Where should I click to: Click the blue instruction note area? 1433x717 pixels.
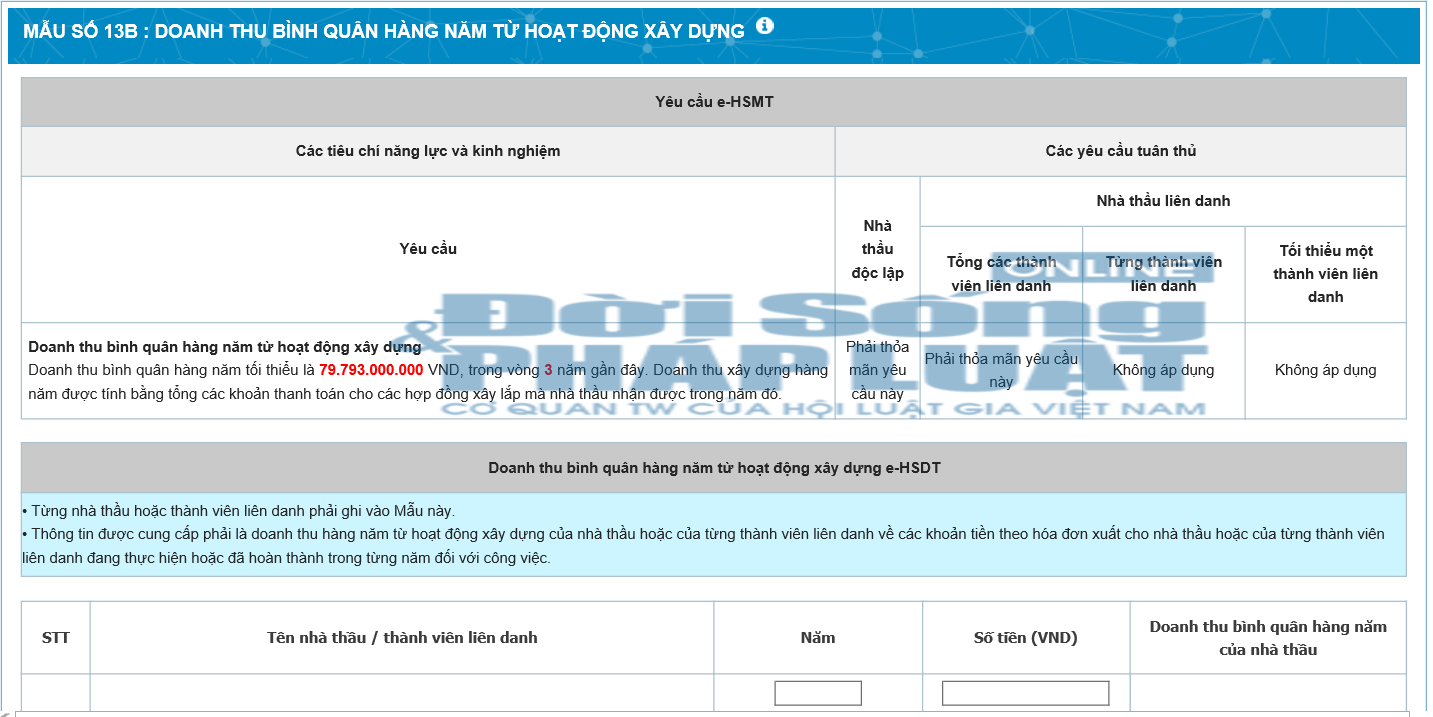(716, 533)
